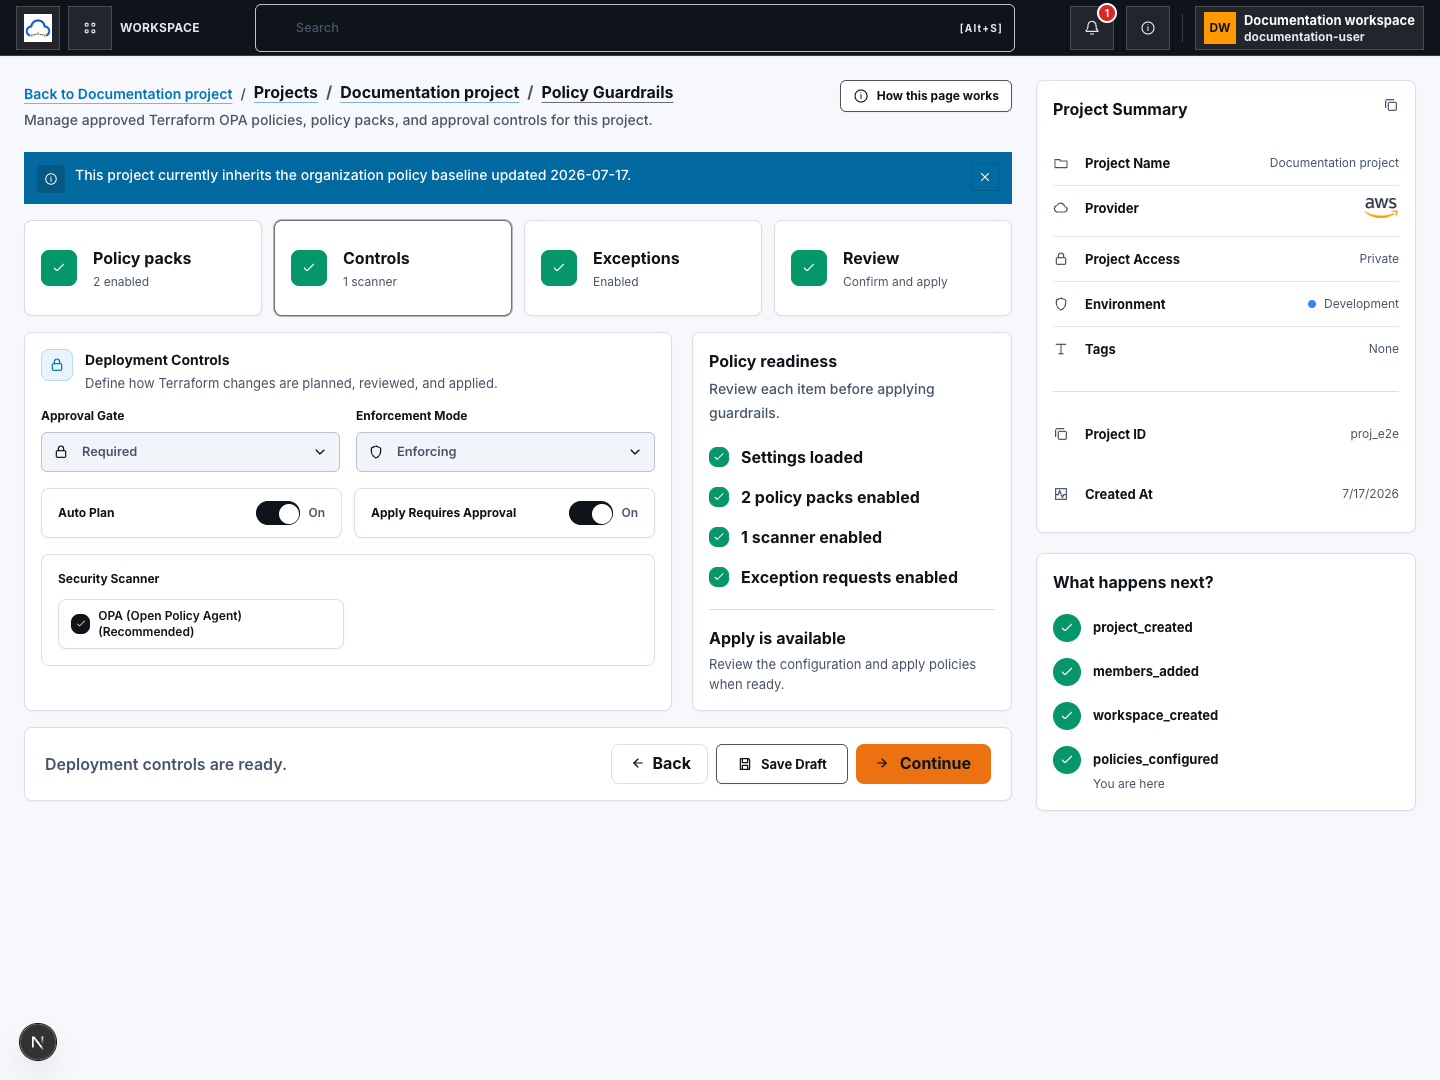The height and width of the screenshot is (1080, 1440).
Task: Click the DW workspace avatar
Action: (1220, 28)
